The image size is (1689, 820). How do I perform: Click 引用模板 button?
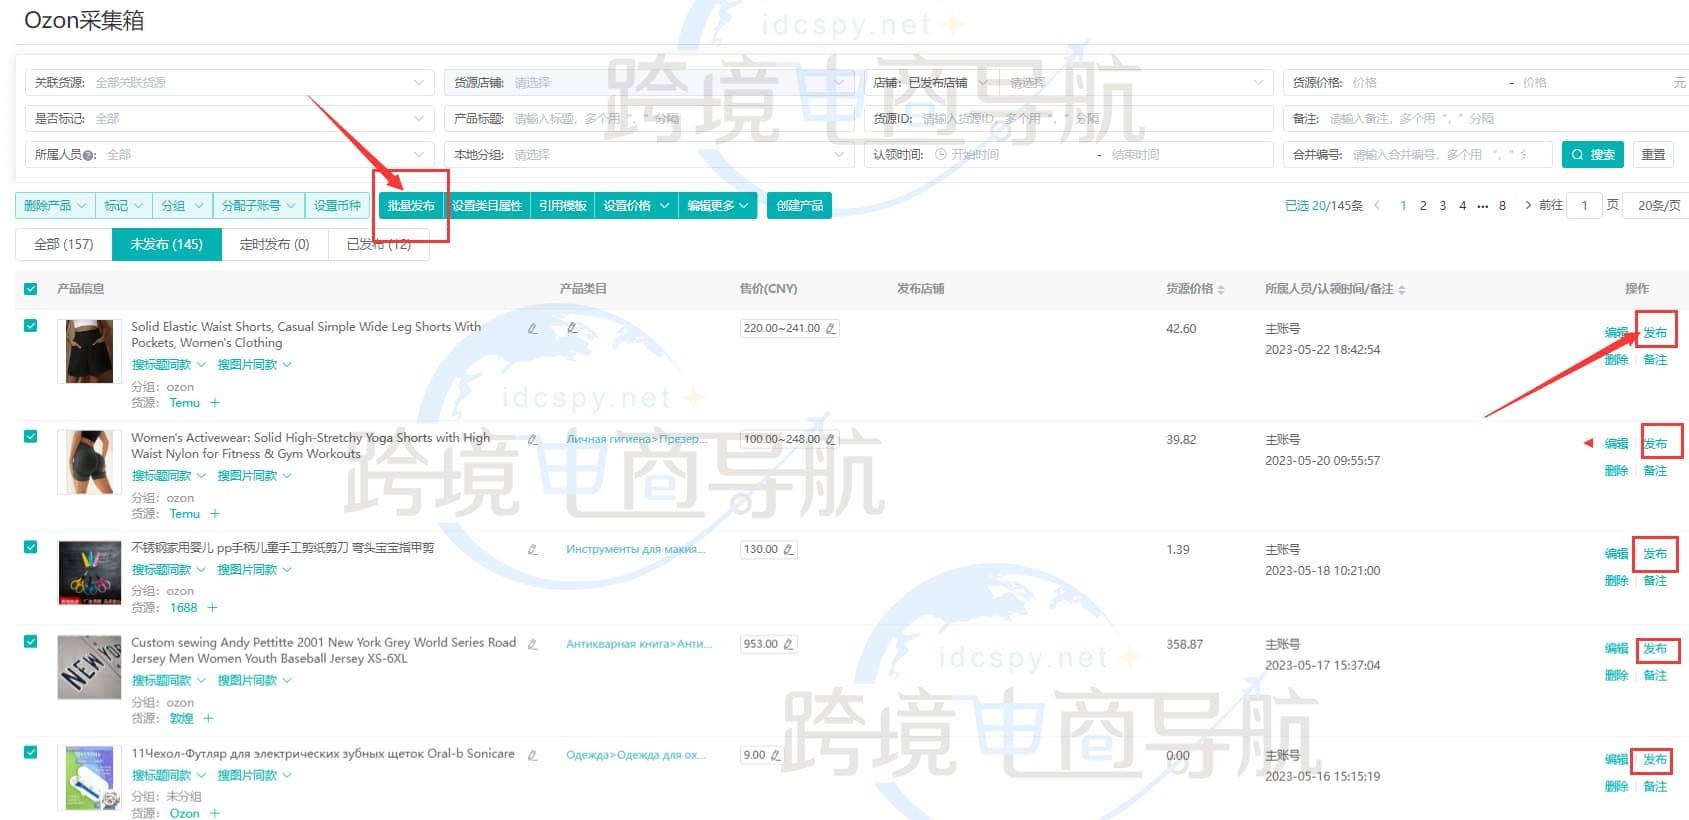point(563,206)
